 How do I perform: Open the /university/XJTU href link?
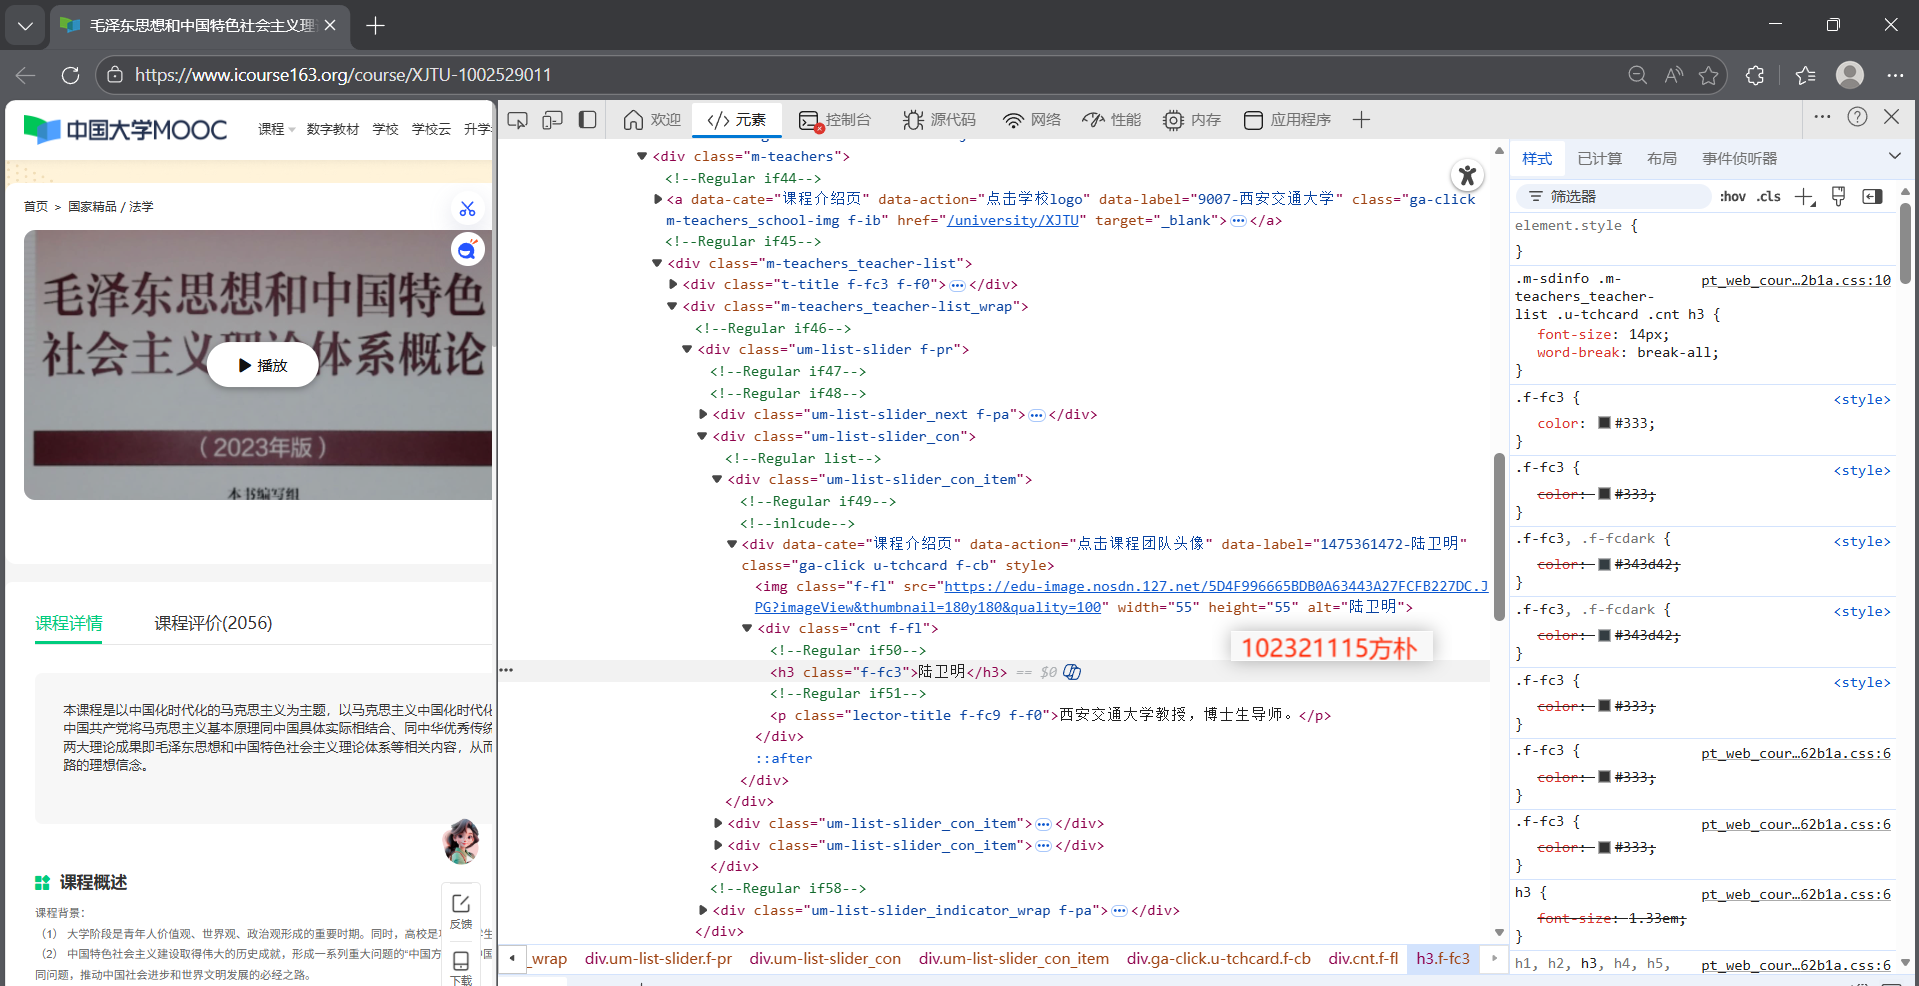click(x=1013, y=220)
